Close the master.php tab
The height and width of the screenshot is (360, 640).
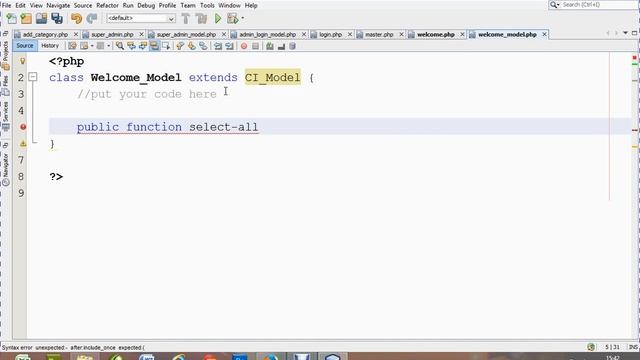(x=401, y=35)
